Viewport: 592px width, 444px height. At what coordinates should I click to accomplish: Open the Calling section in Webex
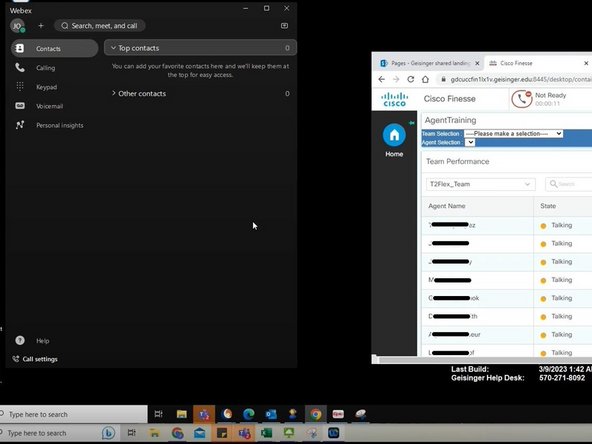coord(45,68)
